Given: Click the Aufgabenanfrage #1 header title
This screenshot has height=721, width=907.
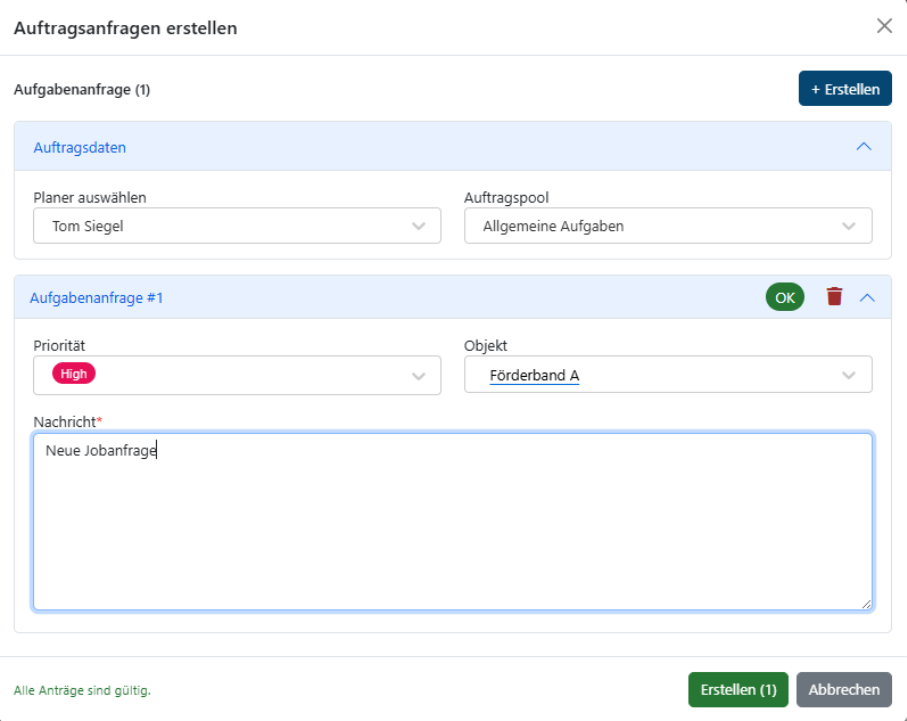Looking at the screenshot, I should tap(97, 298).
